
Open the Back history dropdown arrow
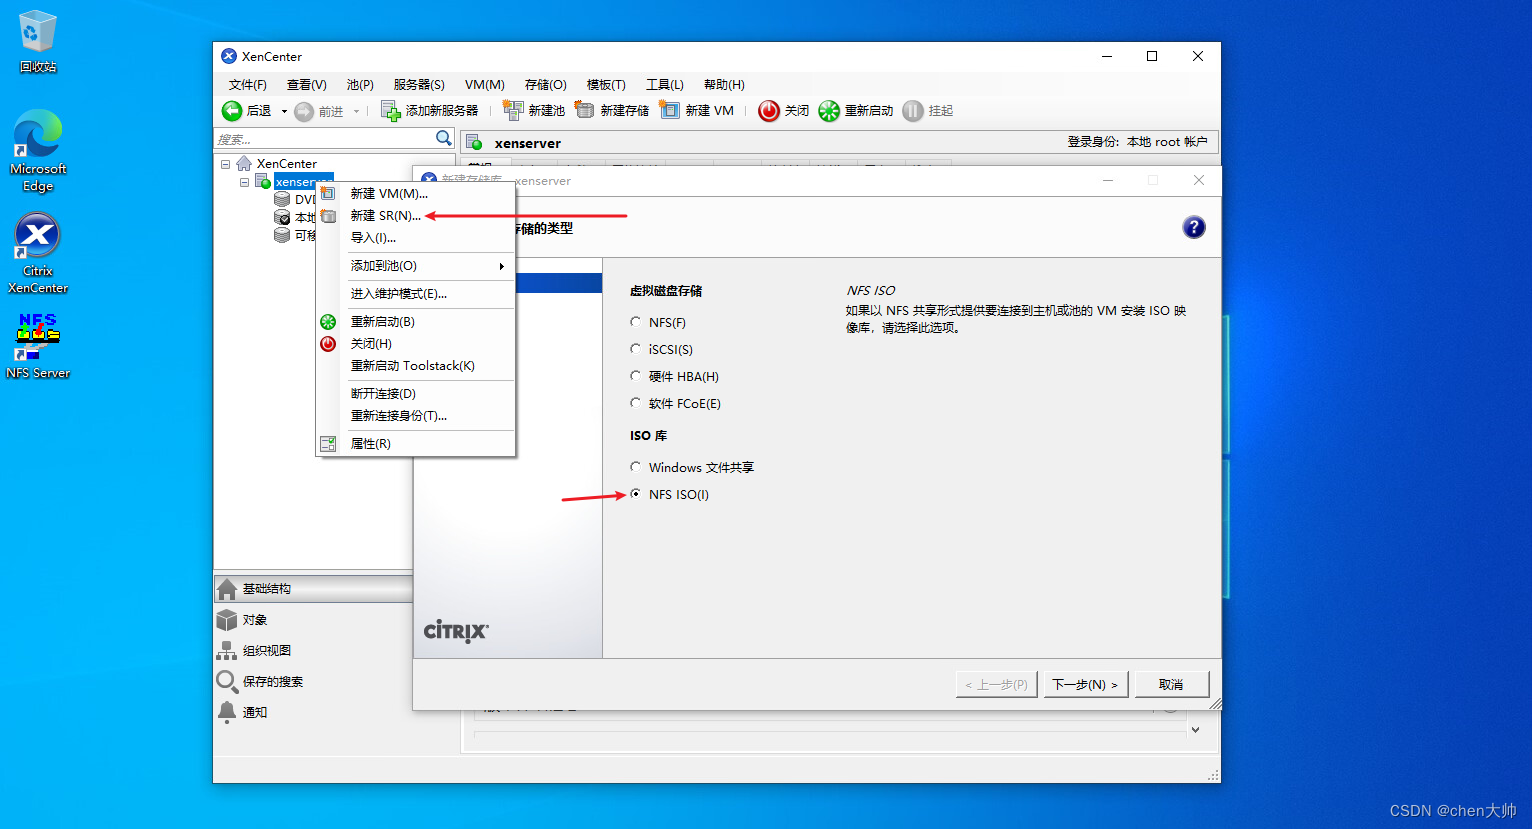point(284,111)
